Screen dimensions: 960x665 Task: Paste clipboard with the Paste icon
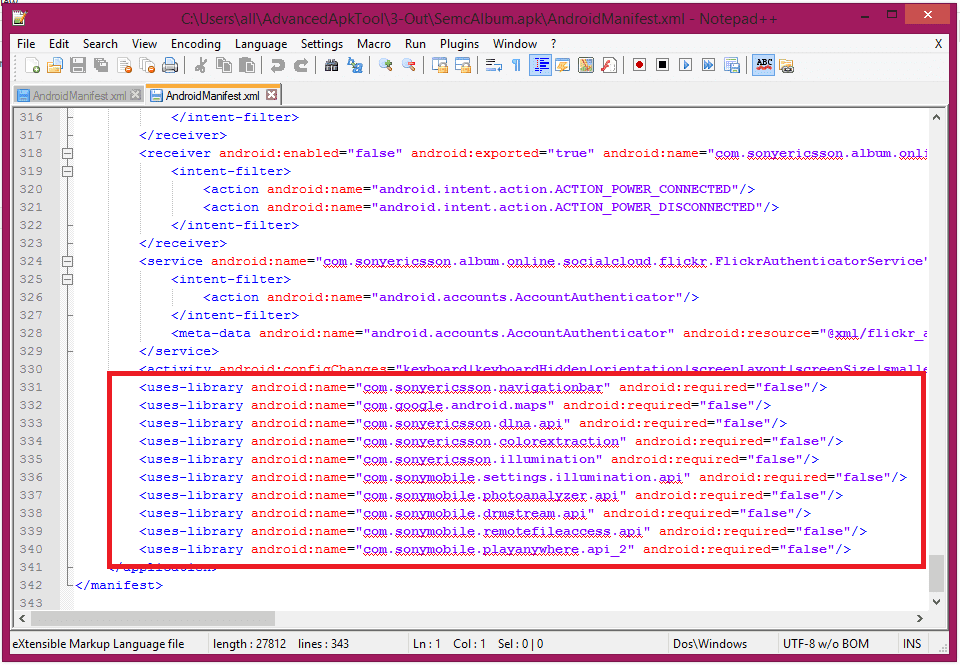pyautogui.click(x=247, y=65)
